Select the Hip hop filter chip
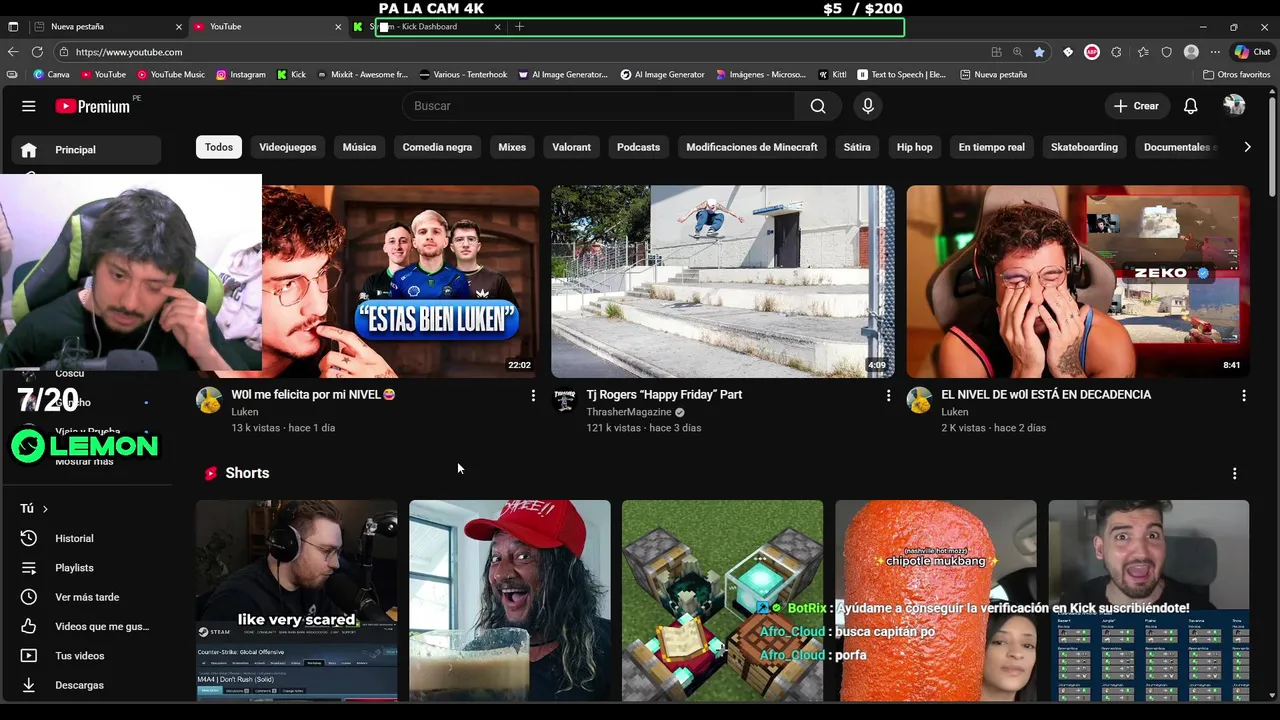The image size is (1280, 720). (914, 147)
